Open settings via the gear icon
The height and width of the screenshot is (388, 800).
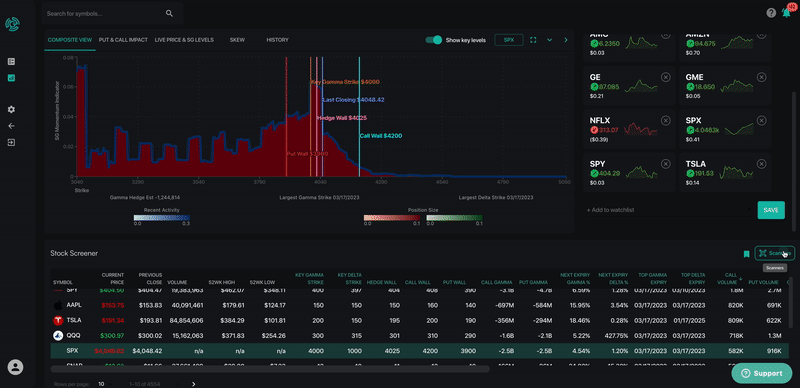pyautogui.click(x=12, y=110)
